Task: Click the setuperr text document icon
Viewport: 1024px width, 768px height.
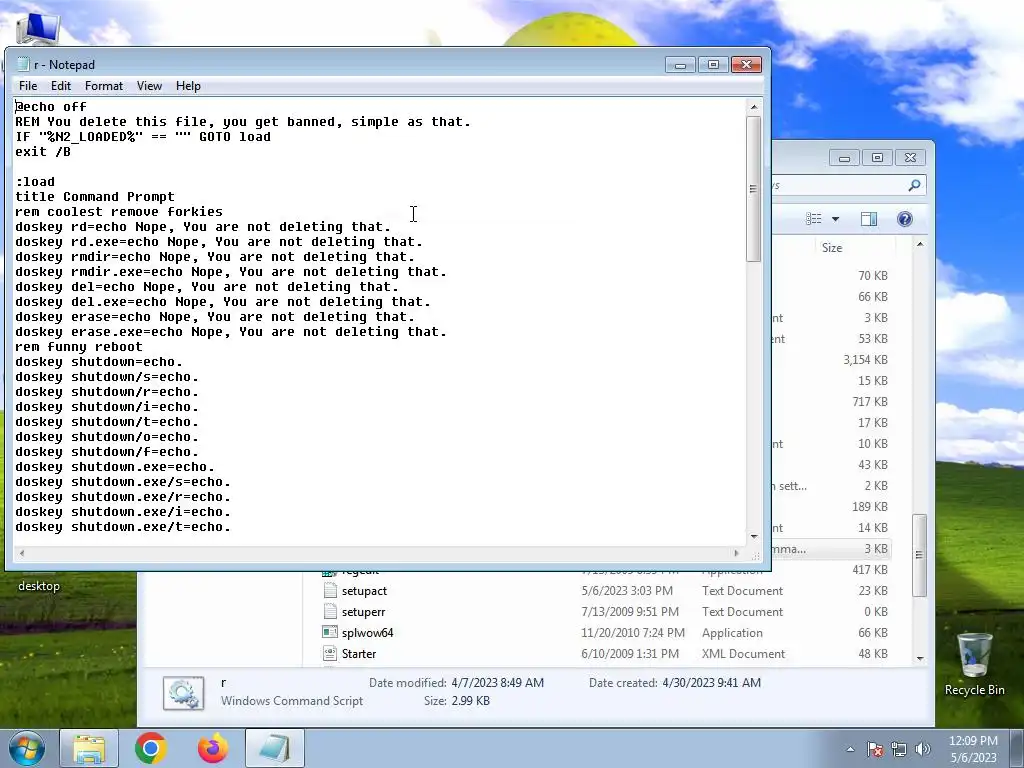Action: (x=330, y=611)
